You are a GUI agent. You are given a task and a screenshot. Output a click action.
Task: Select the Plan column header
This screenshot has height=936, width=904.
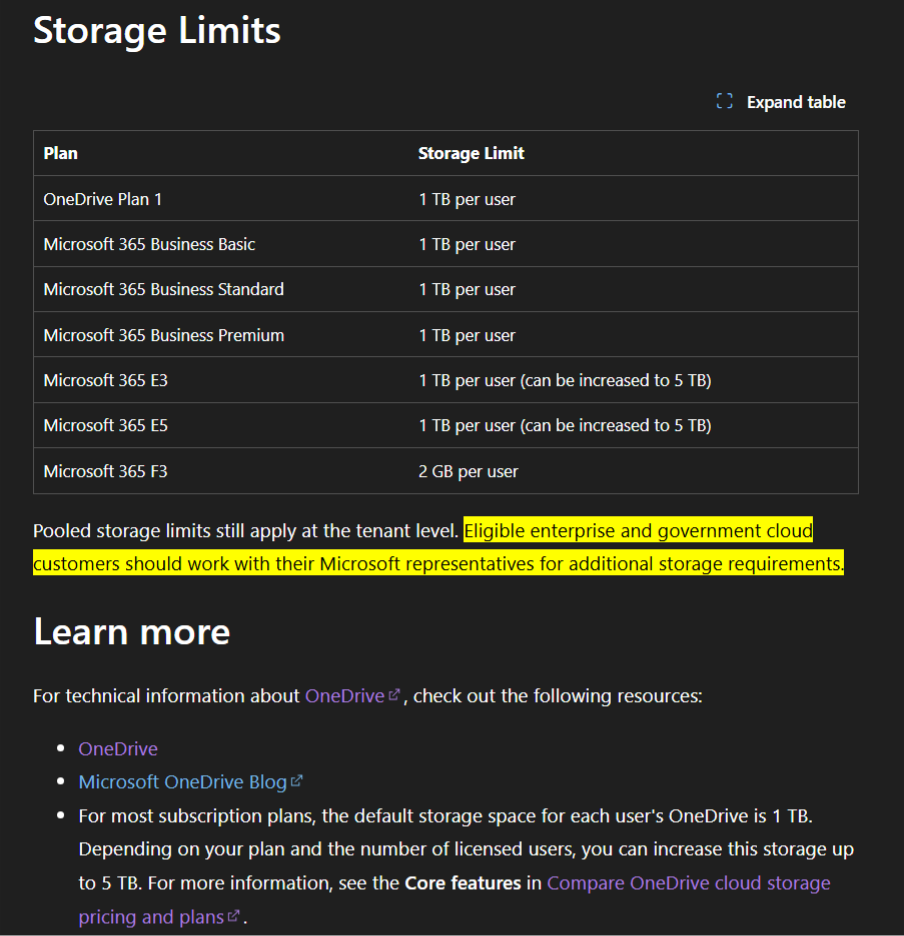tap(60, 153)
